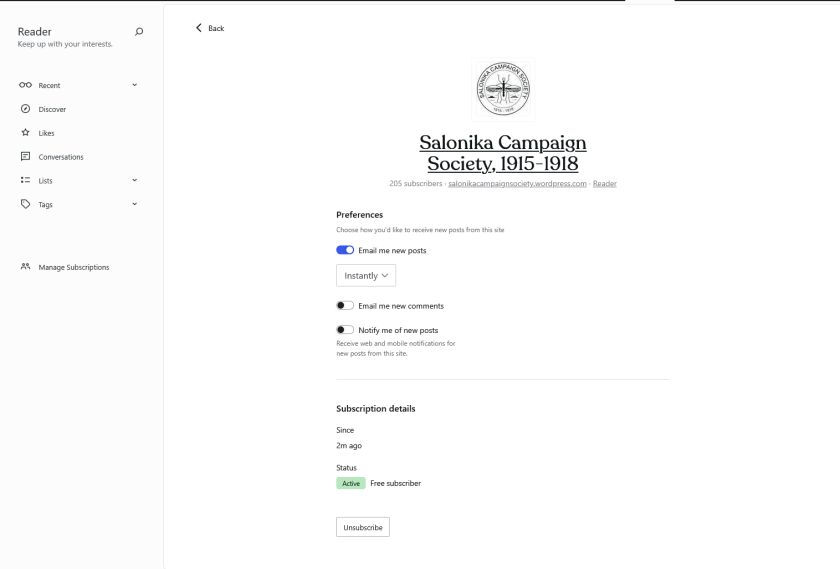Click the Manage Subscriptions people icon
Viewport: 840px width, 569px height.
[25, 267]
